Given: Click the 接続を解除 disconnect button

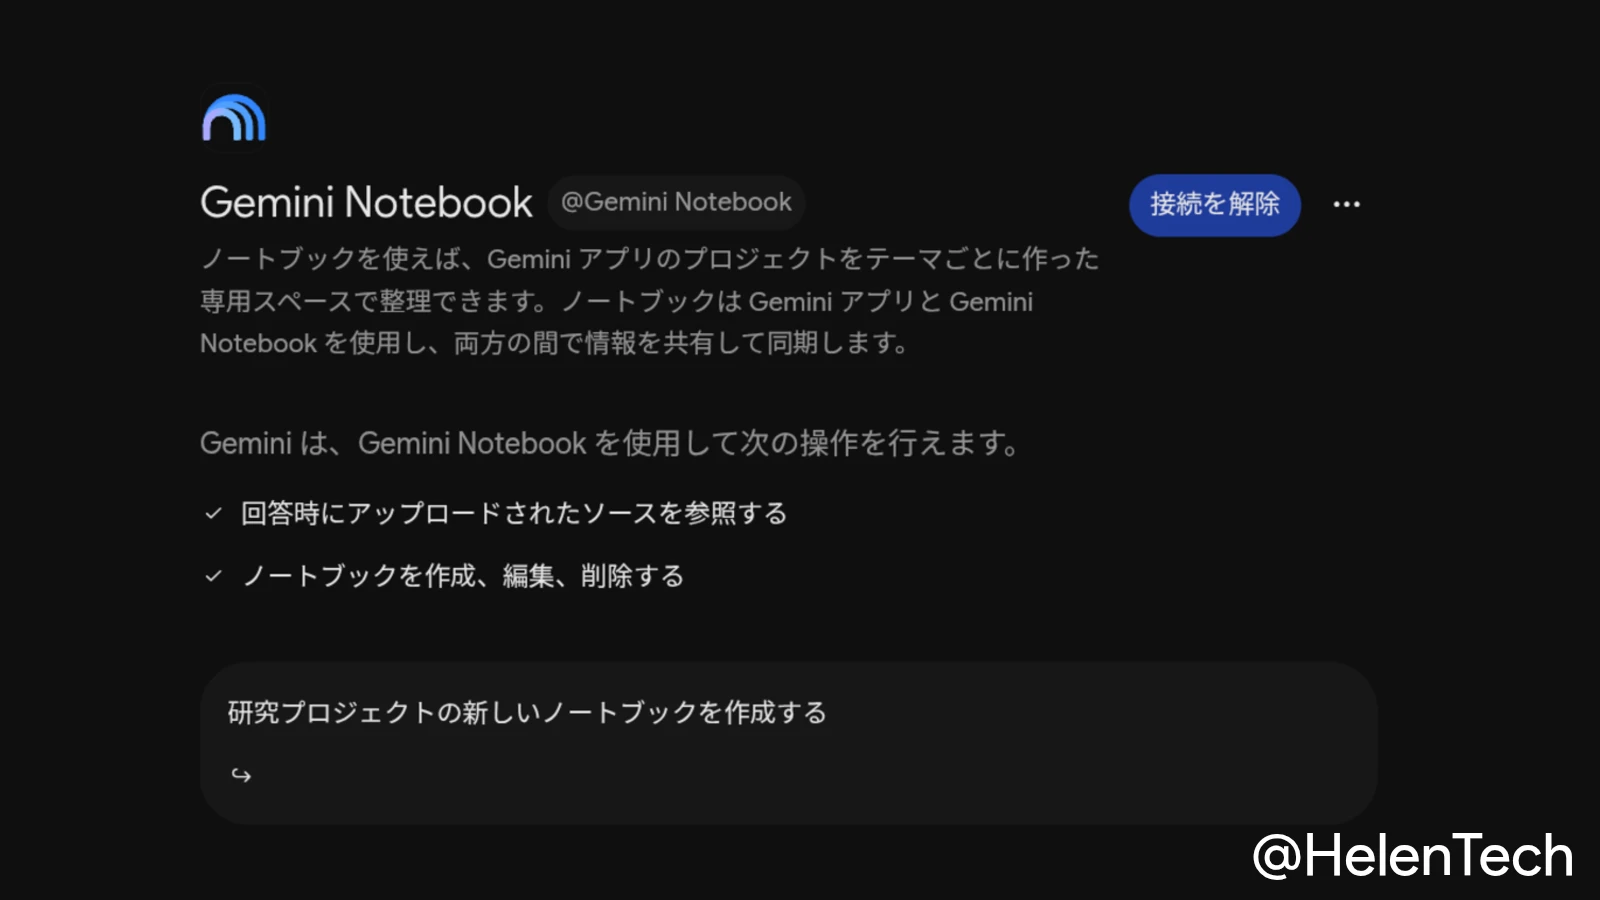Looking at the screenshot, I should 1214,205.
